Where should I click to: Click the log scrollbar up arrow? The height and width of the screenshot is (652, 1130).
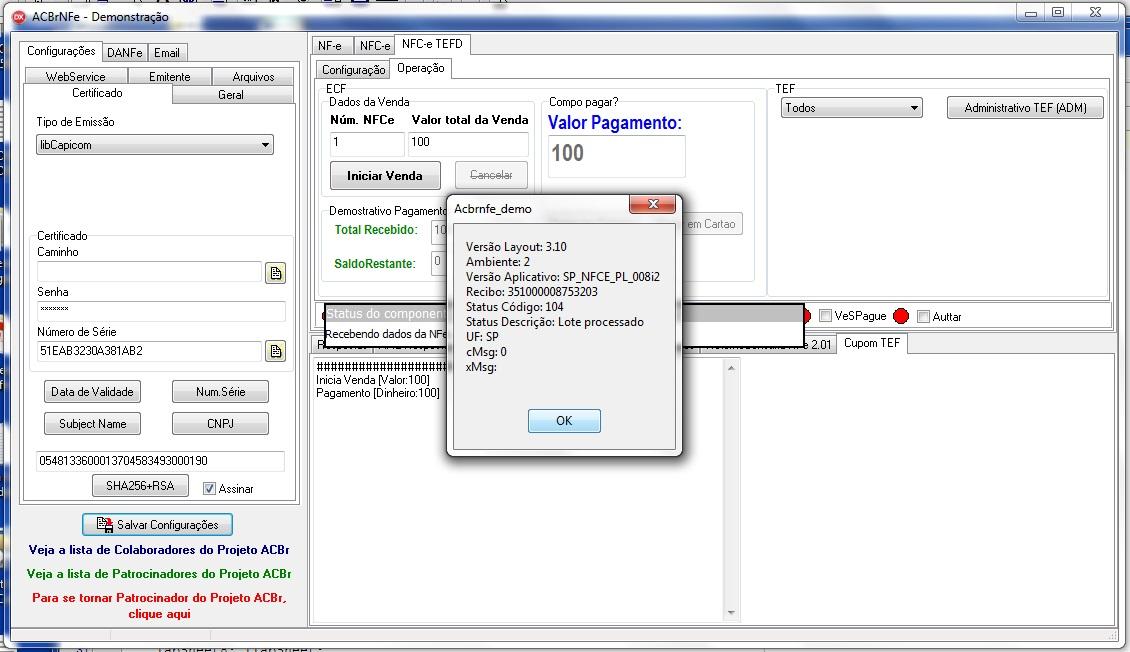731,368
